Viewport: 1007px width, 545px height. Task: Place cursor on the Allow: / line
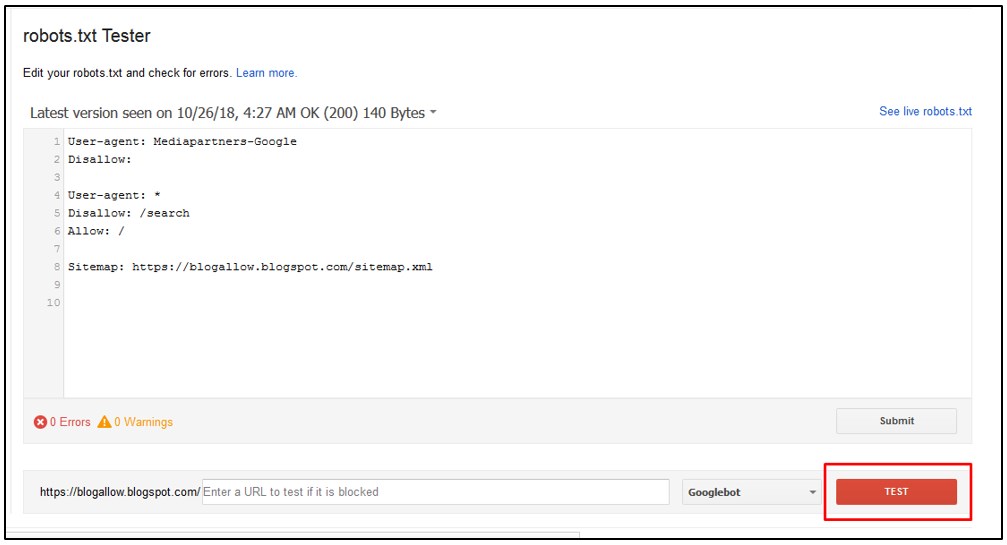(x=96, y=231)
